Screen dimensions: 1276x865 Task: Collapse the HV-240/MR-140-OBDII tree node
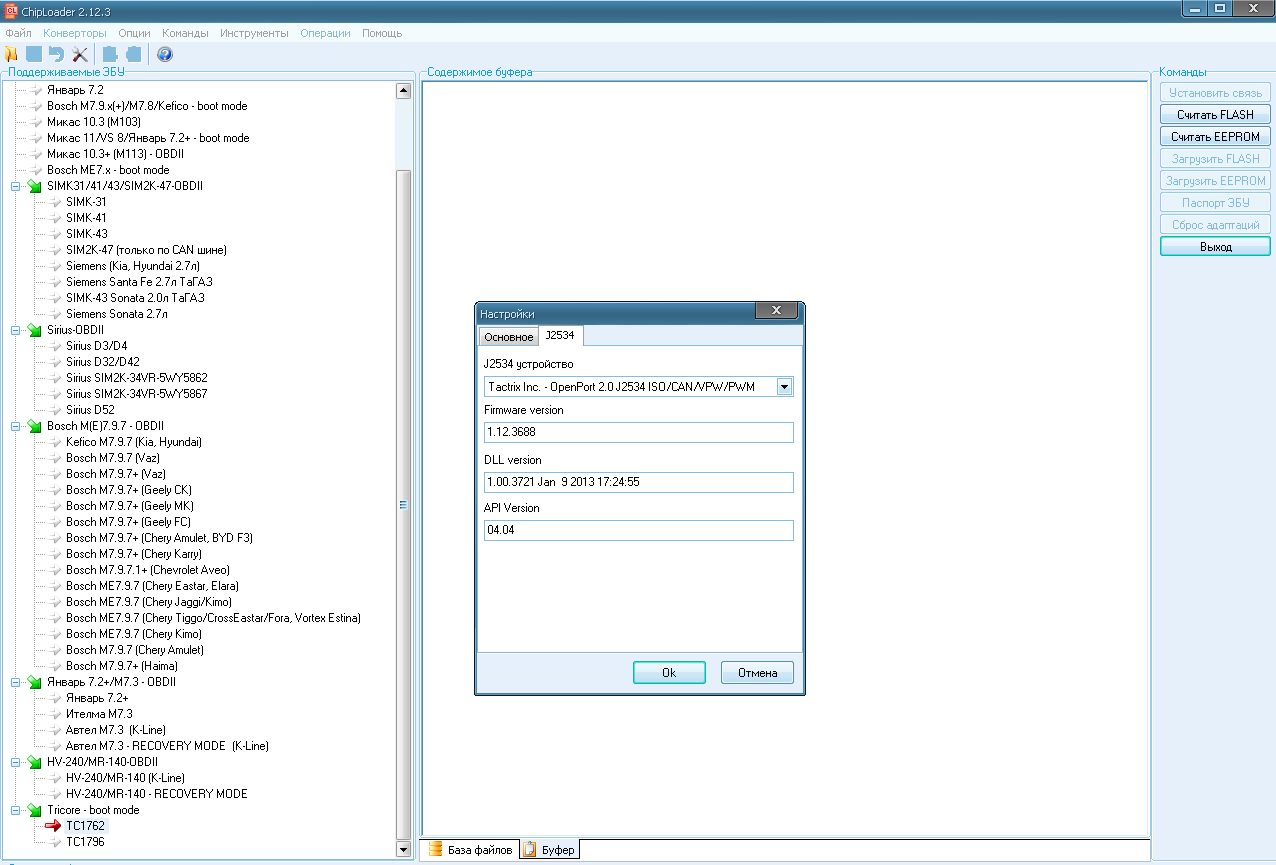click(15, 762)
